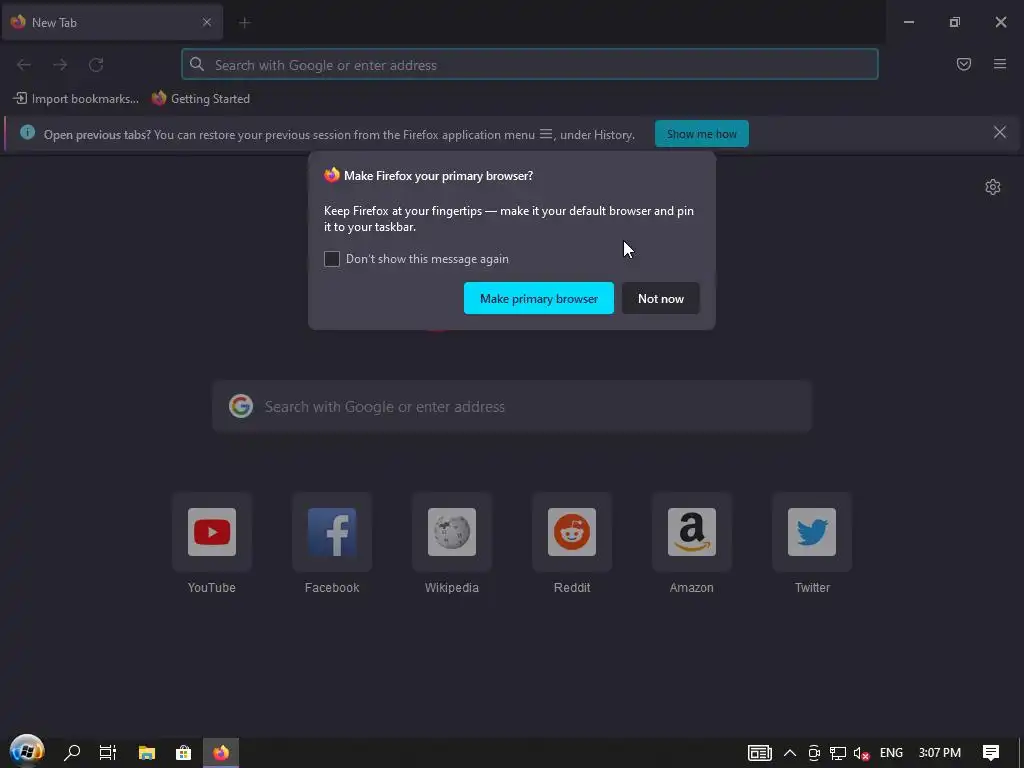Close the New Tab tab
Viewport: 1024px width, 768px height.
tap(206, 22)
